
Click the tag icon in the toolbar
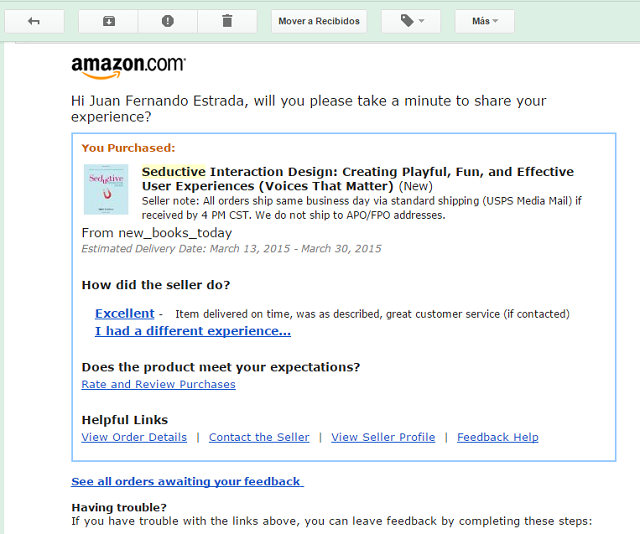(x=407, y=20)
